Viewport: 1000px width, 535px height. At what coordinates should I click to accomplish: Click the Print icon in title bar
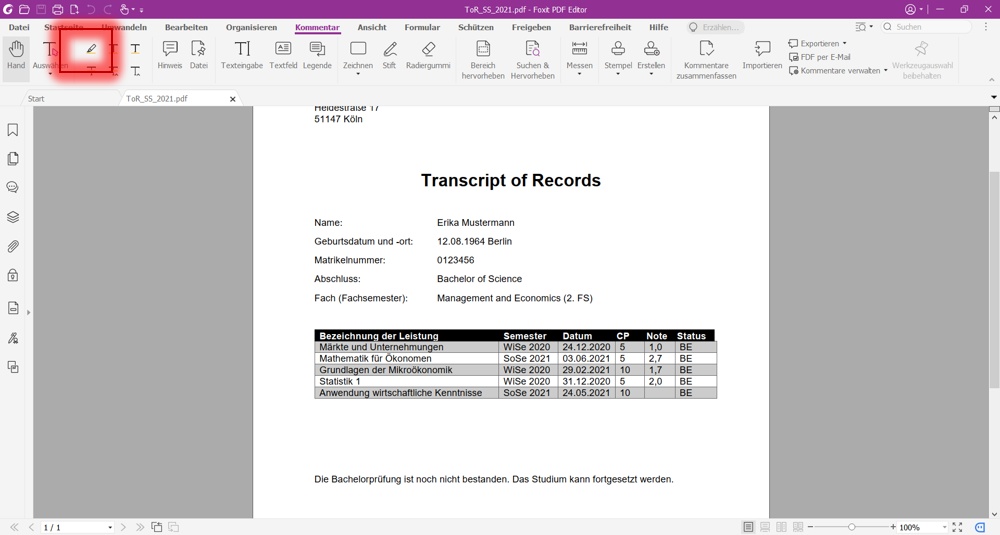tap(57, 10)
